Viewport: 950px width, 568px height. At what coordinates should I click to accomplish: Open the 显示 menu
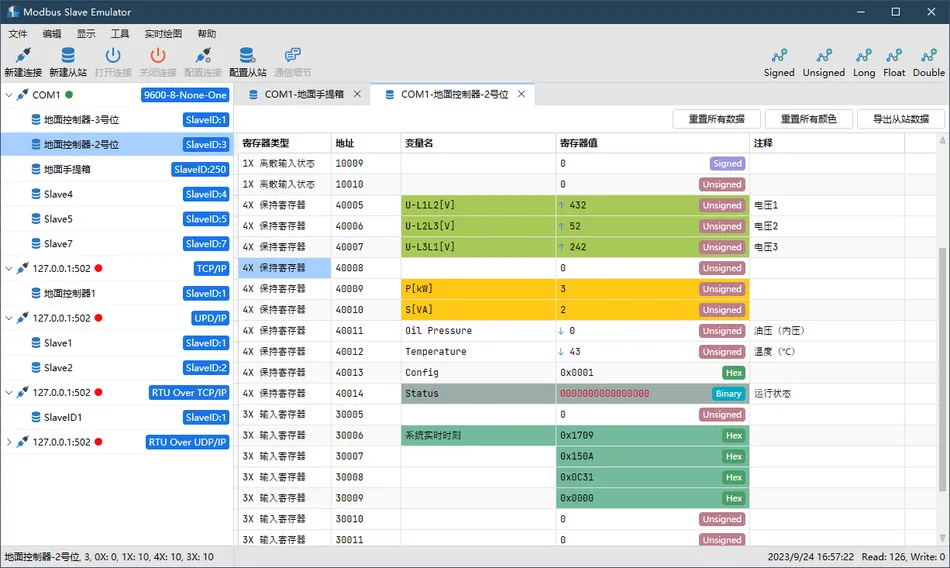click(x=85, y=33)
